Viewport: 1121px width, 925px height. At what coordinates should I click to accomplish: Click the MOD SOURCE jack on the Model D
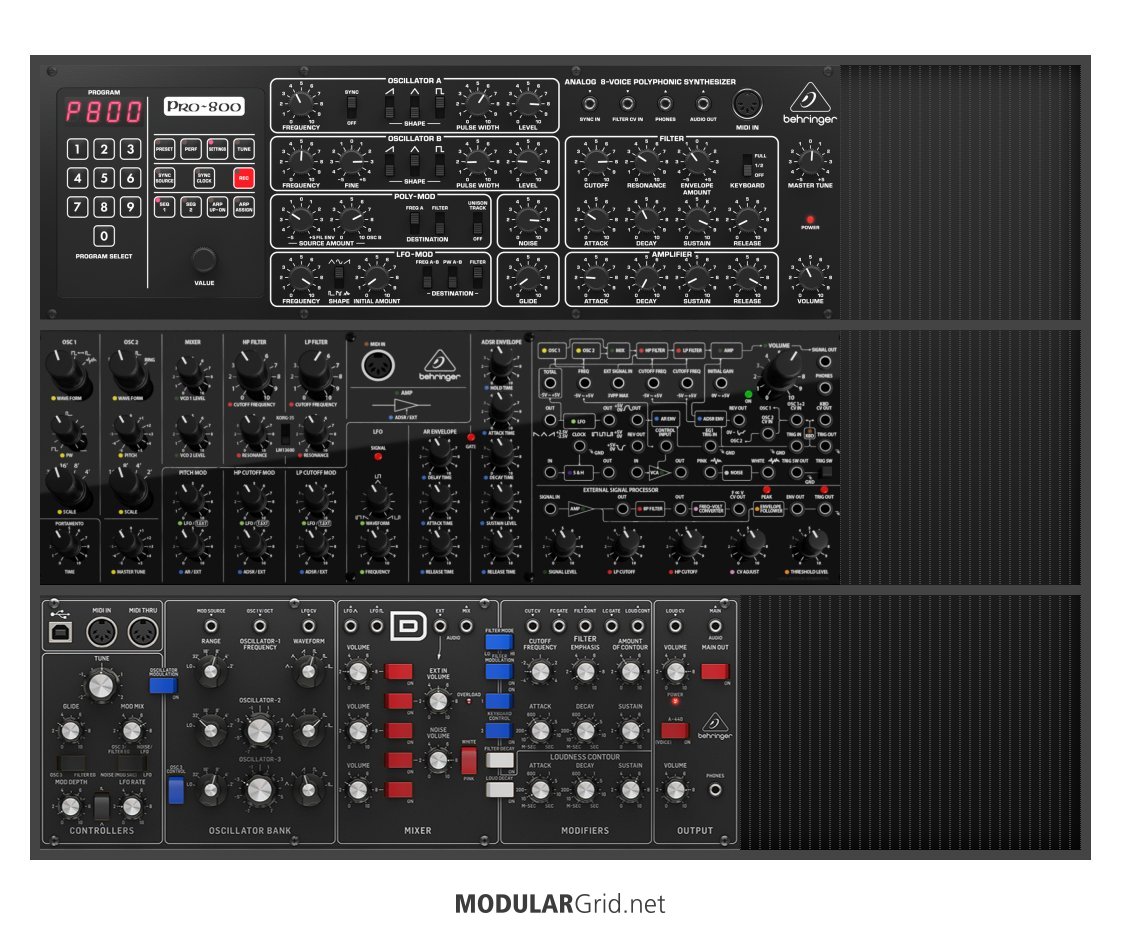click(211, 626)
